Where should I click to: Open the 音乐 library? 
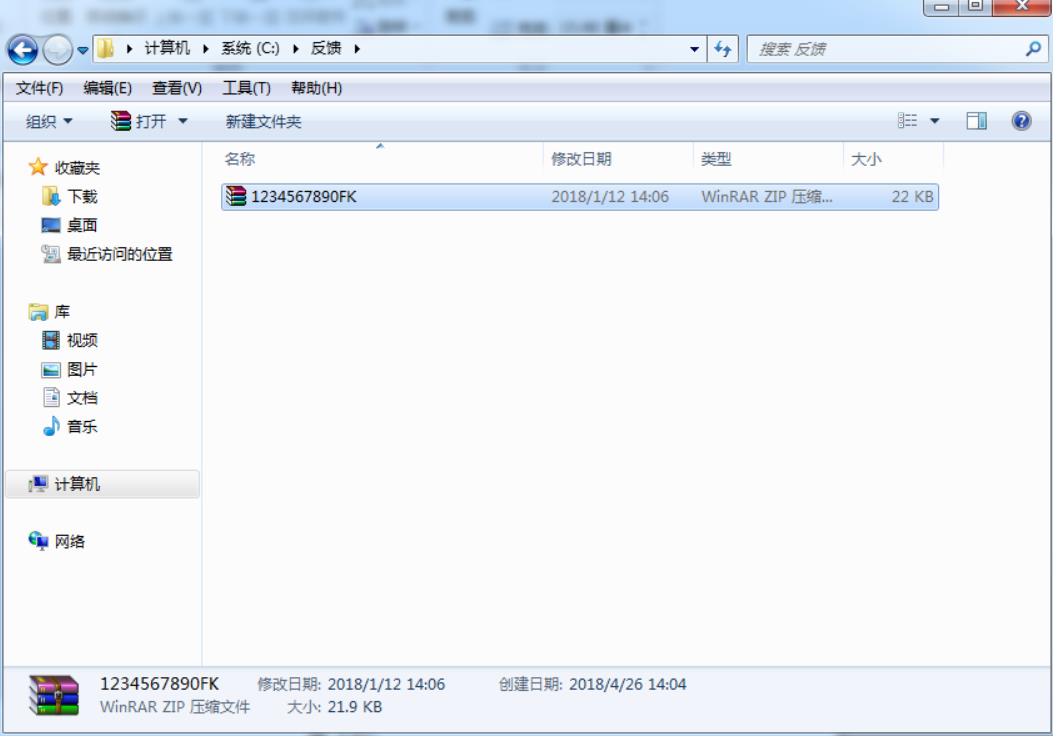click(x=81, y=427)
